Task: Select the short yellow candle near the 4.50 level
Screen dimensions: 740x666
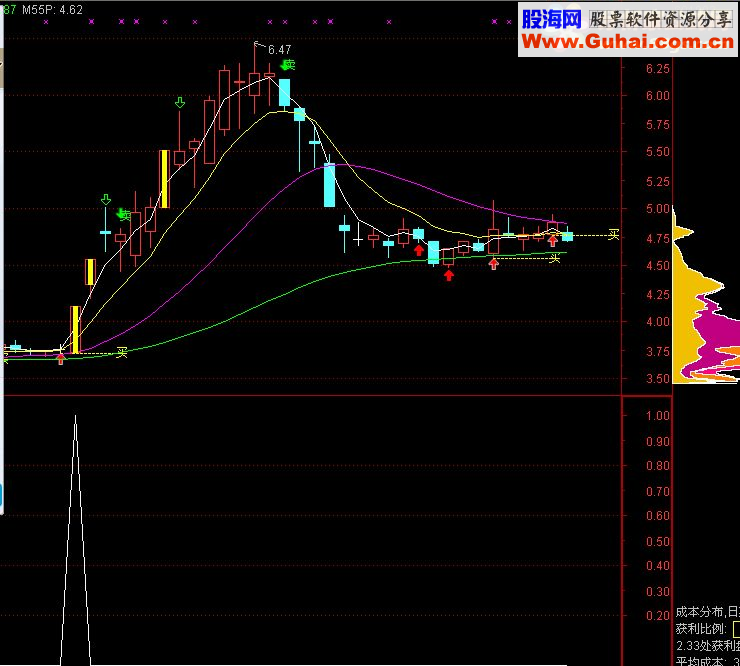Action: [x=90, y=272]
